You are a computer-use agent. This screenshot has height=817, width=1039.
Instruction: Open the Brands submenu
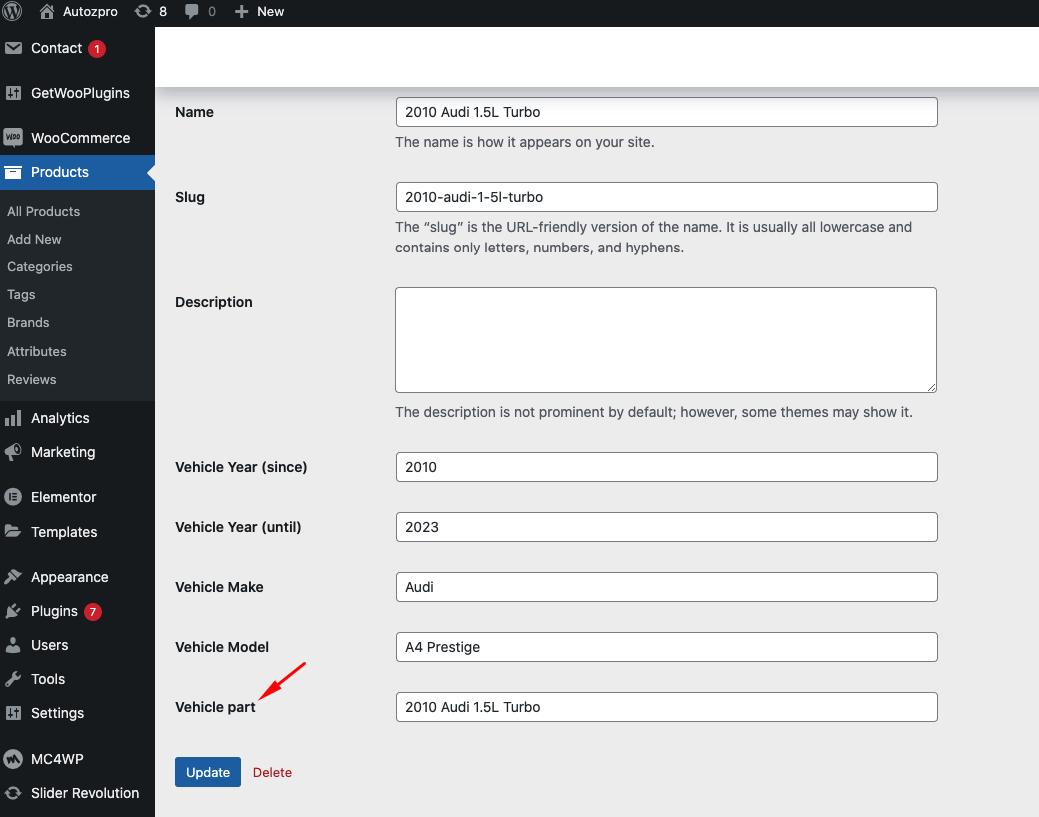click(x=28, y=323)
